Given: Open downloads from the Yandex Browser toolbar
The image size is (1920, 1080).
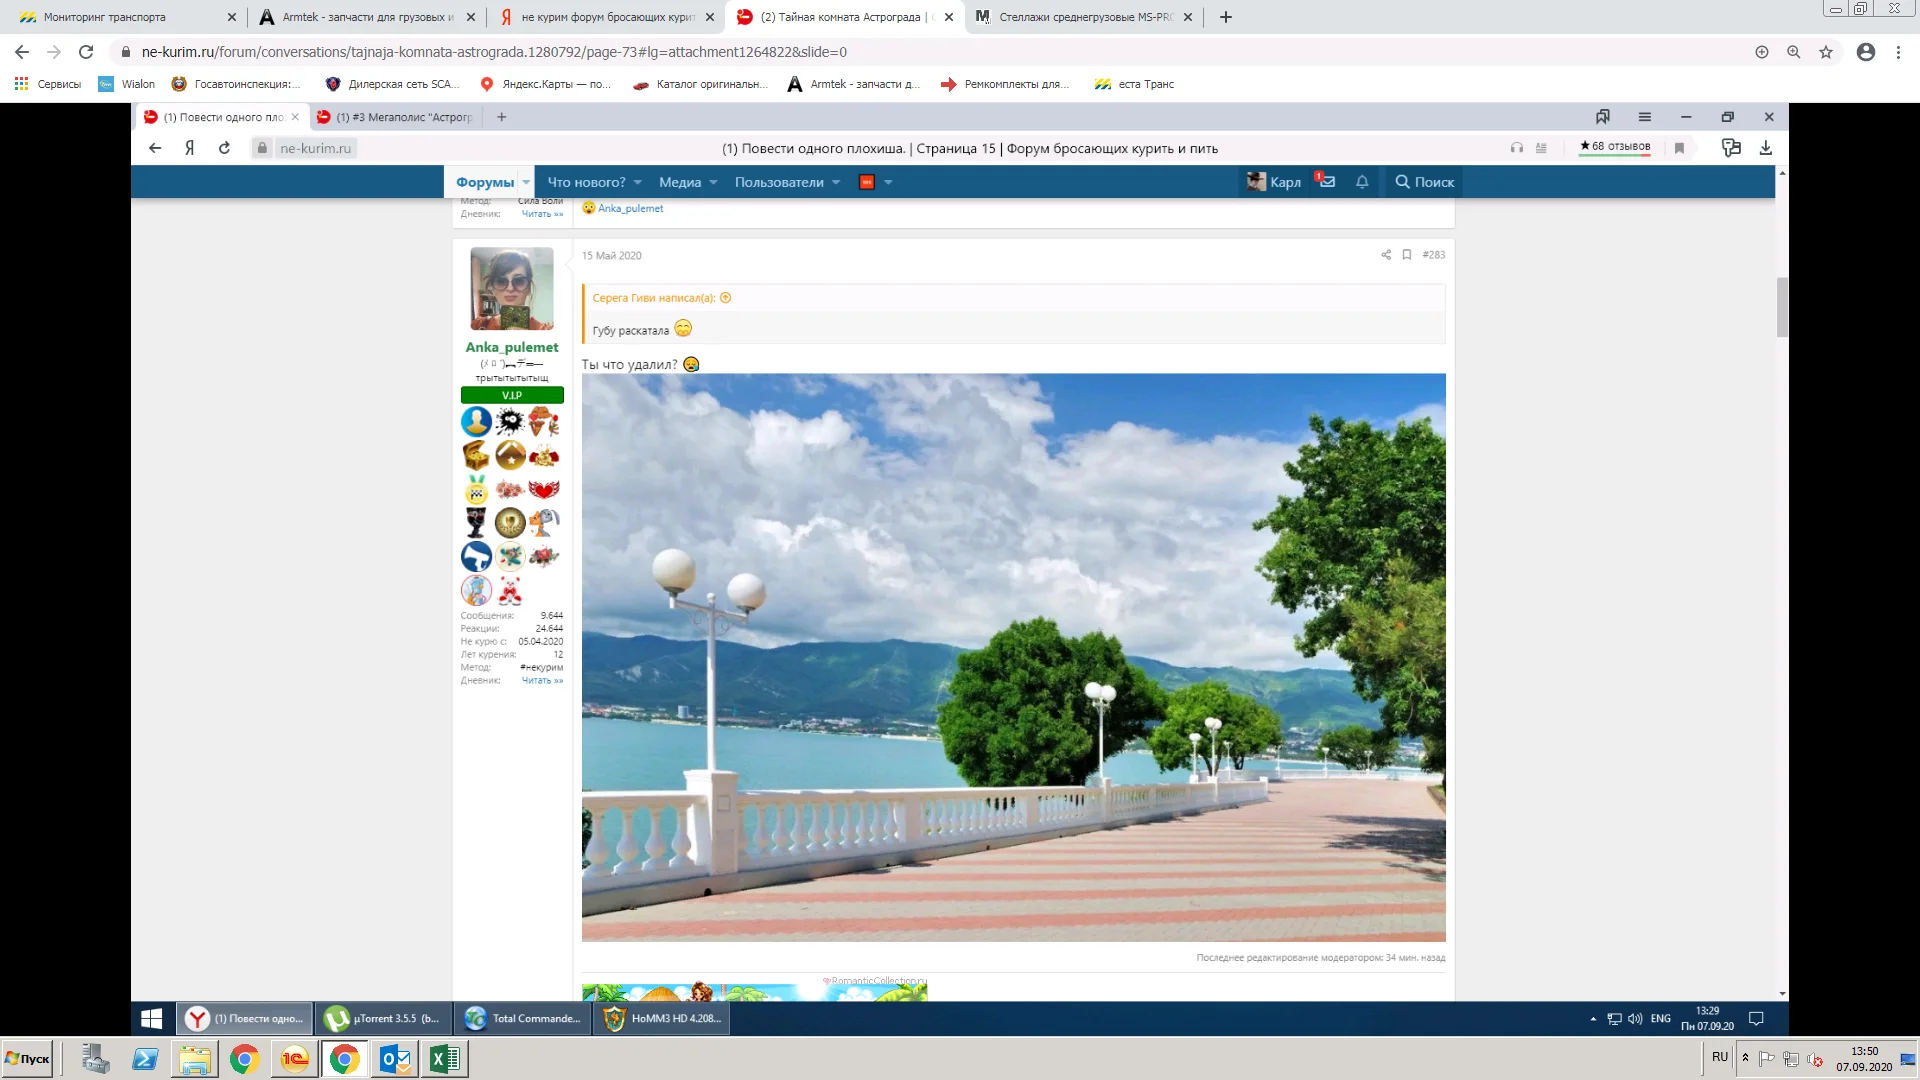Looking at the screenshot, I should [1766, 147].
